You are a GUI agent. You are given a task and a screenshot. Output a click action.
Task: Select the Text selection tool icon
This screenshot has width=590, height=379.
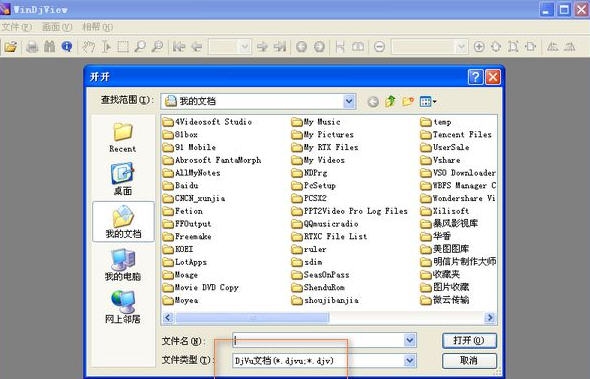pos(106,47)
